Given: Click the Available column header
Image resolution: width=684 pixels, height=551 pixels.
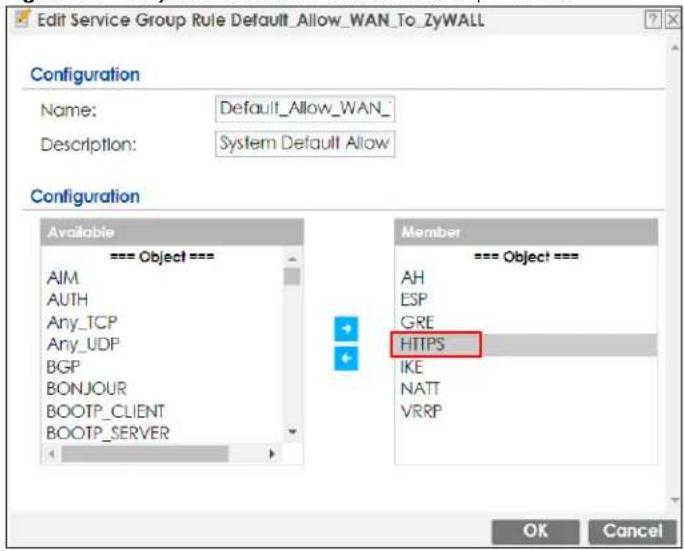Looking at the screenshot, I should click(172, 232).
